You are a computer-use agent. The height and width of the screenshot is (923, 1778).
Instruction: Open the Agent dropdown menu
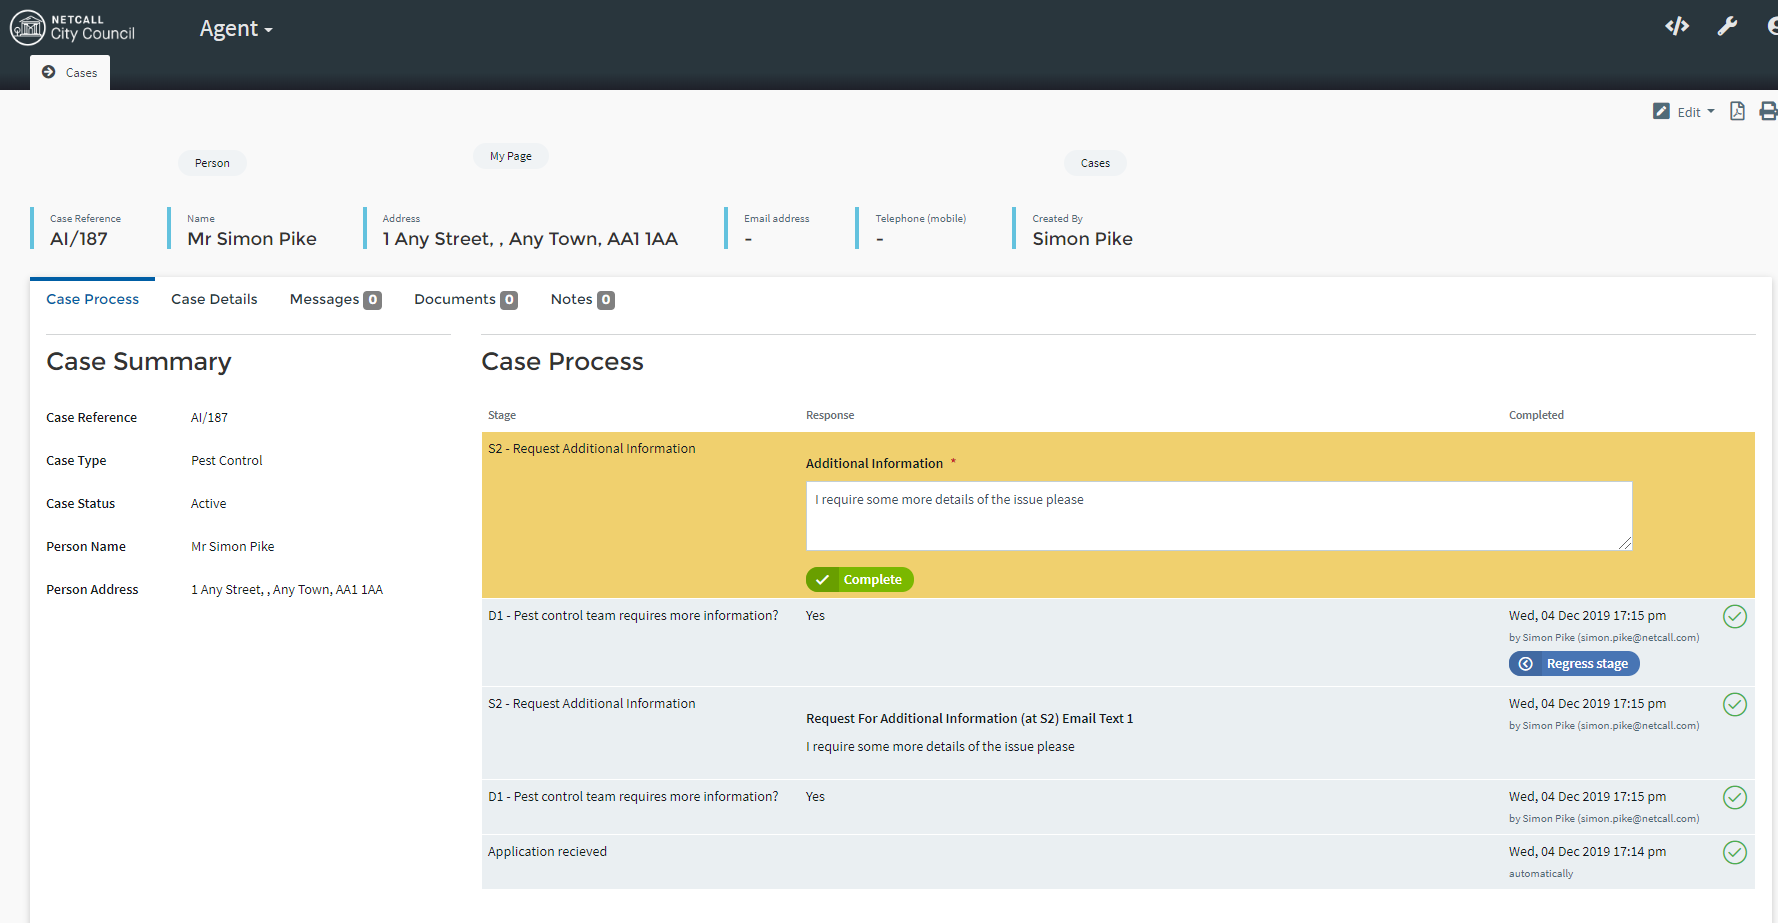tap(235, 29)
